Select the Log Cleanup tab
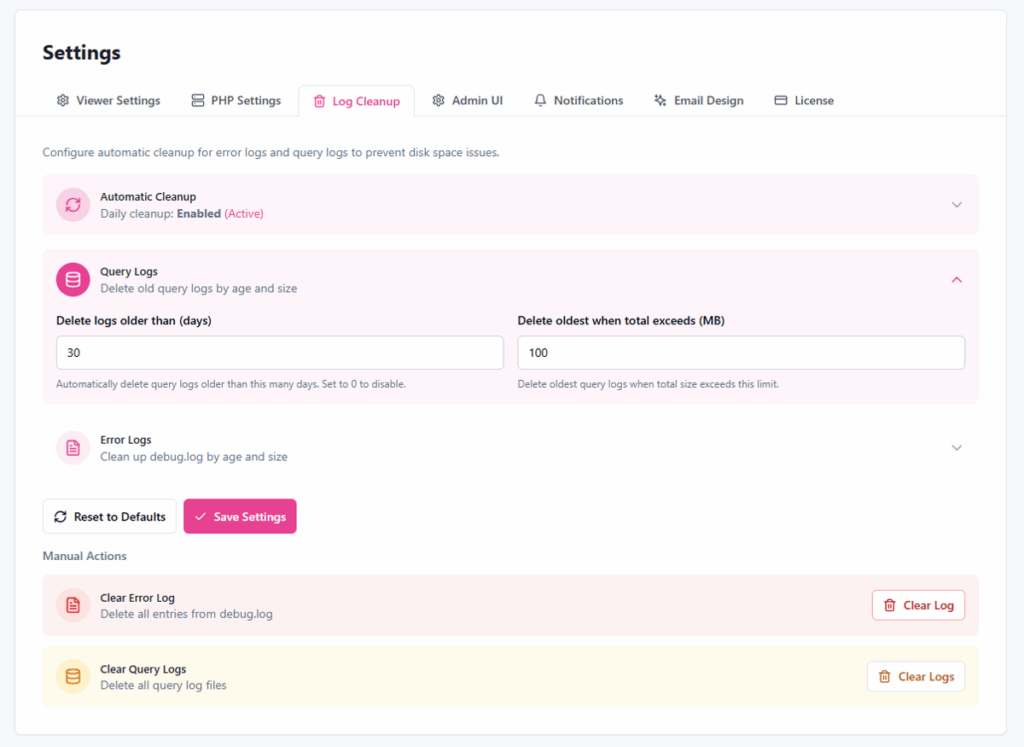1024x747 pixels. tap(356, 102)
